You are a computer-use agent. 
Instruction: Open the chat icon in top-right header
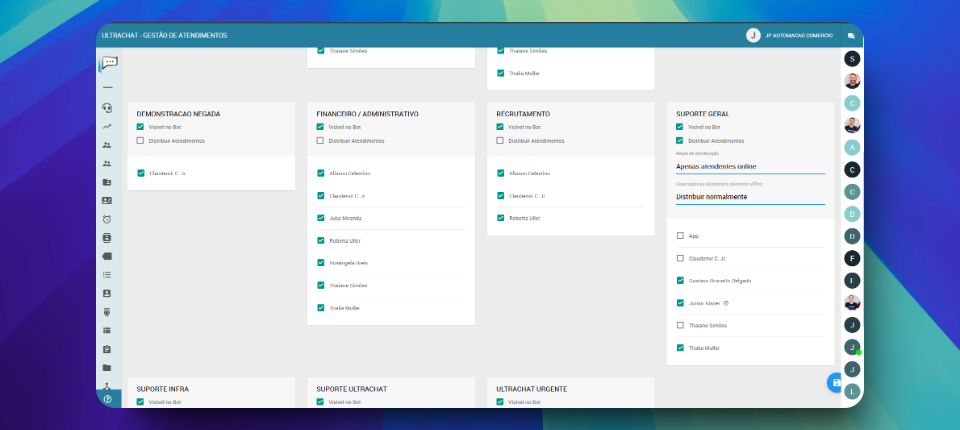click(850, 35)
